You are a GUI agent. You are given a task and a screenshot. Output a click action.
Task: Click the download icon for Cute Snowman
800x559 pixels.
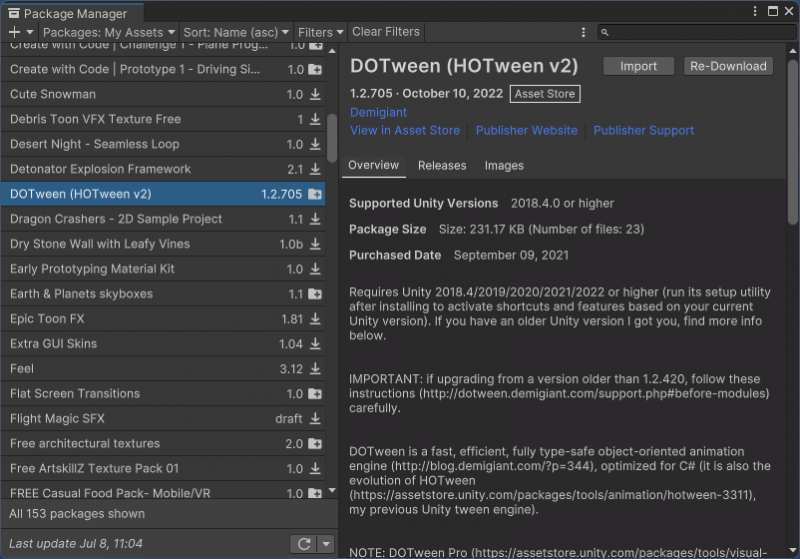coord(315,94)
